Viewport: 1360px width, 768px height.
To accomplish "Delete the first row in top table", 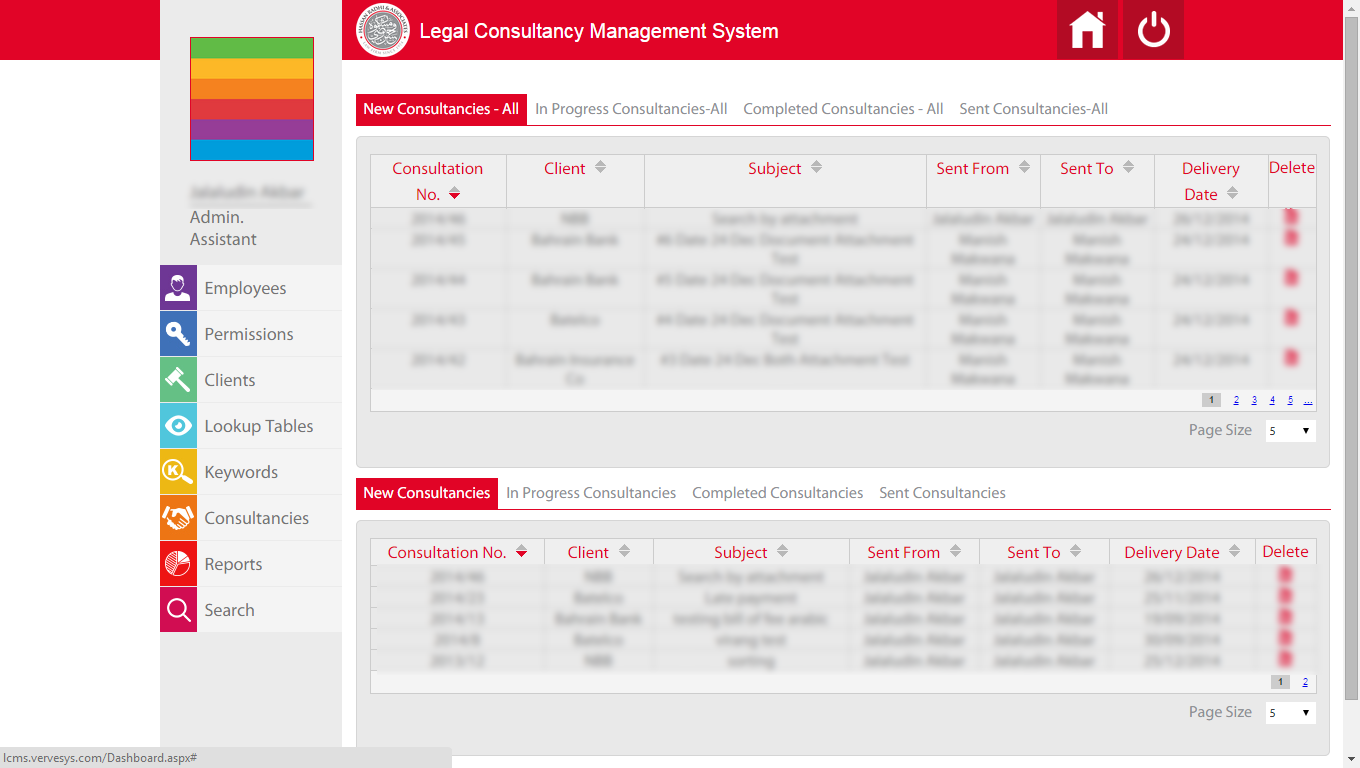I will tap(1291, 217).
